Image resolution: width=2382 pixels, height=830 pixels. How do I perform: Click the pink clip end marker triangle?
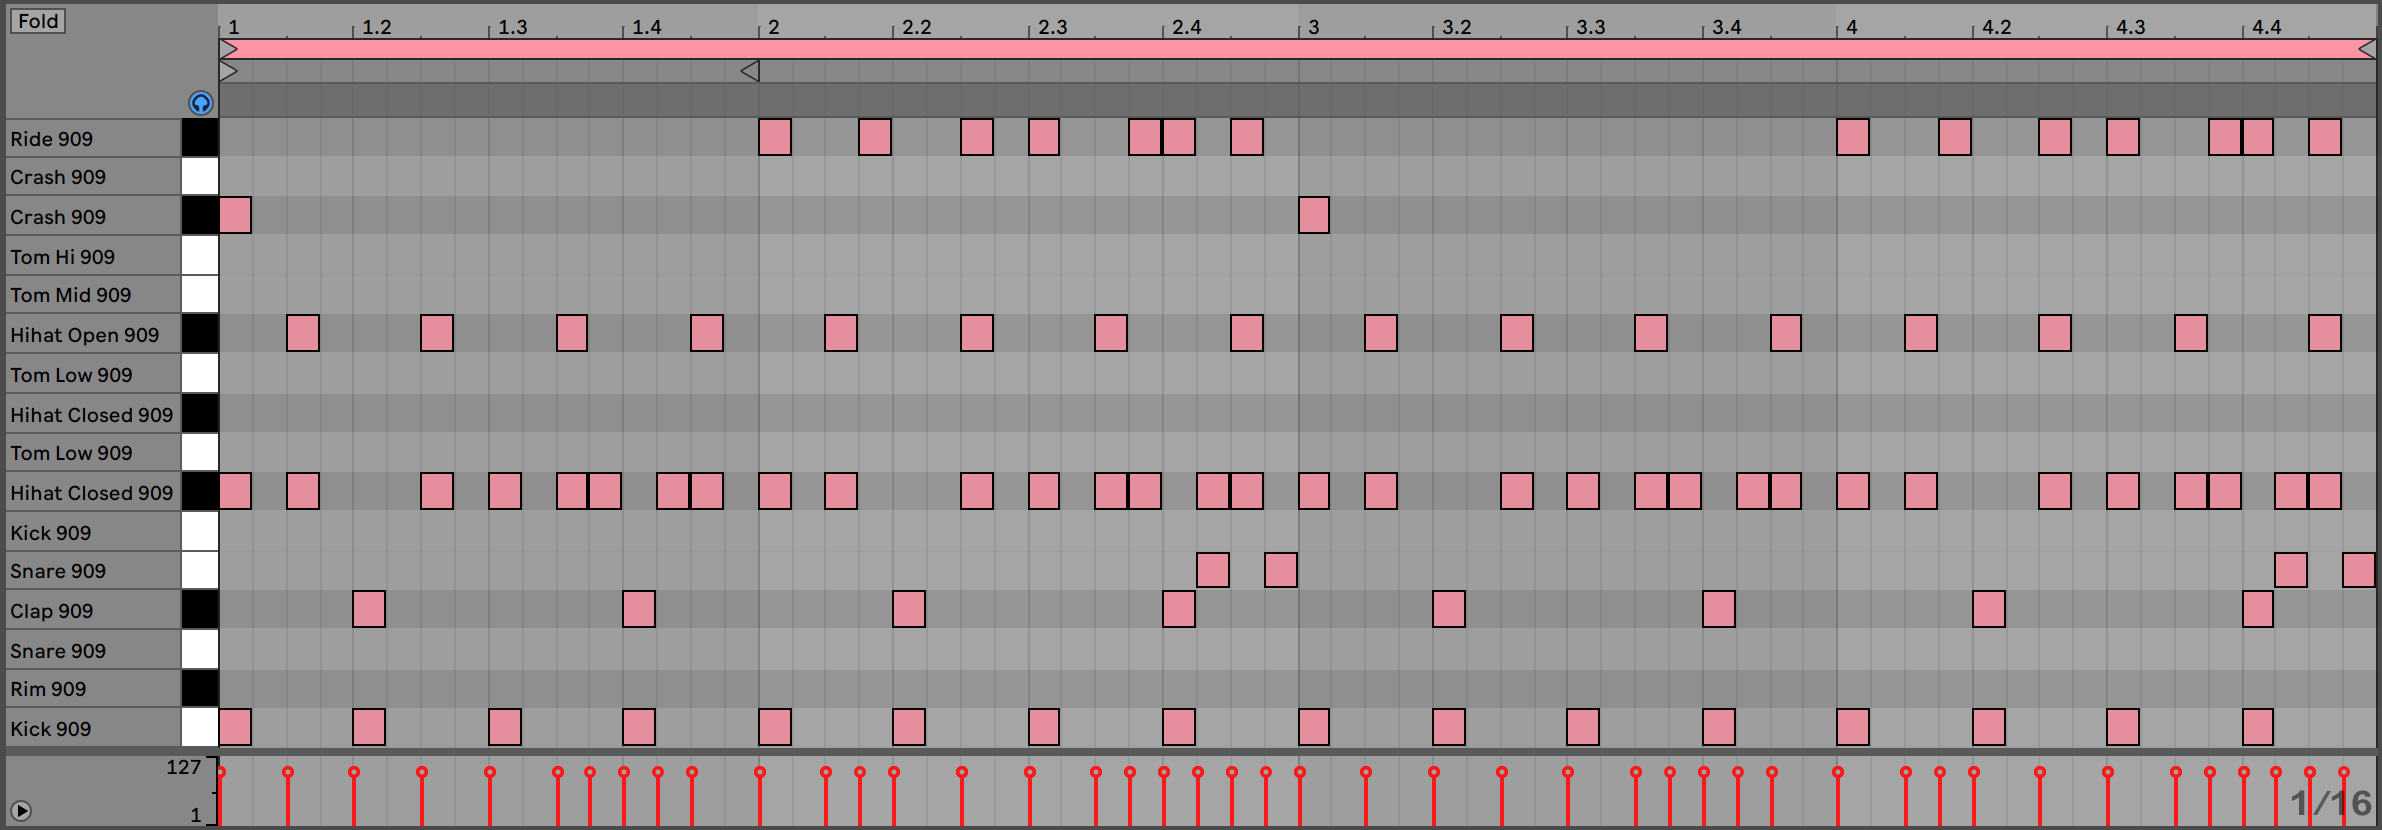2366,49
